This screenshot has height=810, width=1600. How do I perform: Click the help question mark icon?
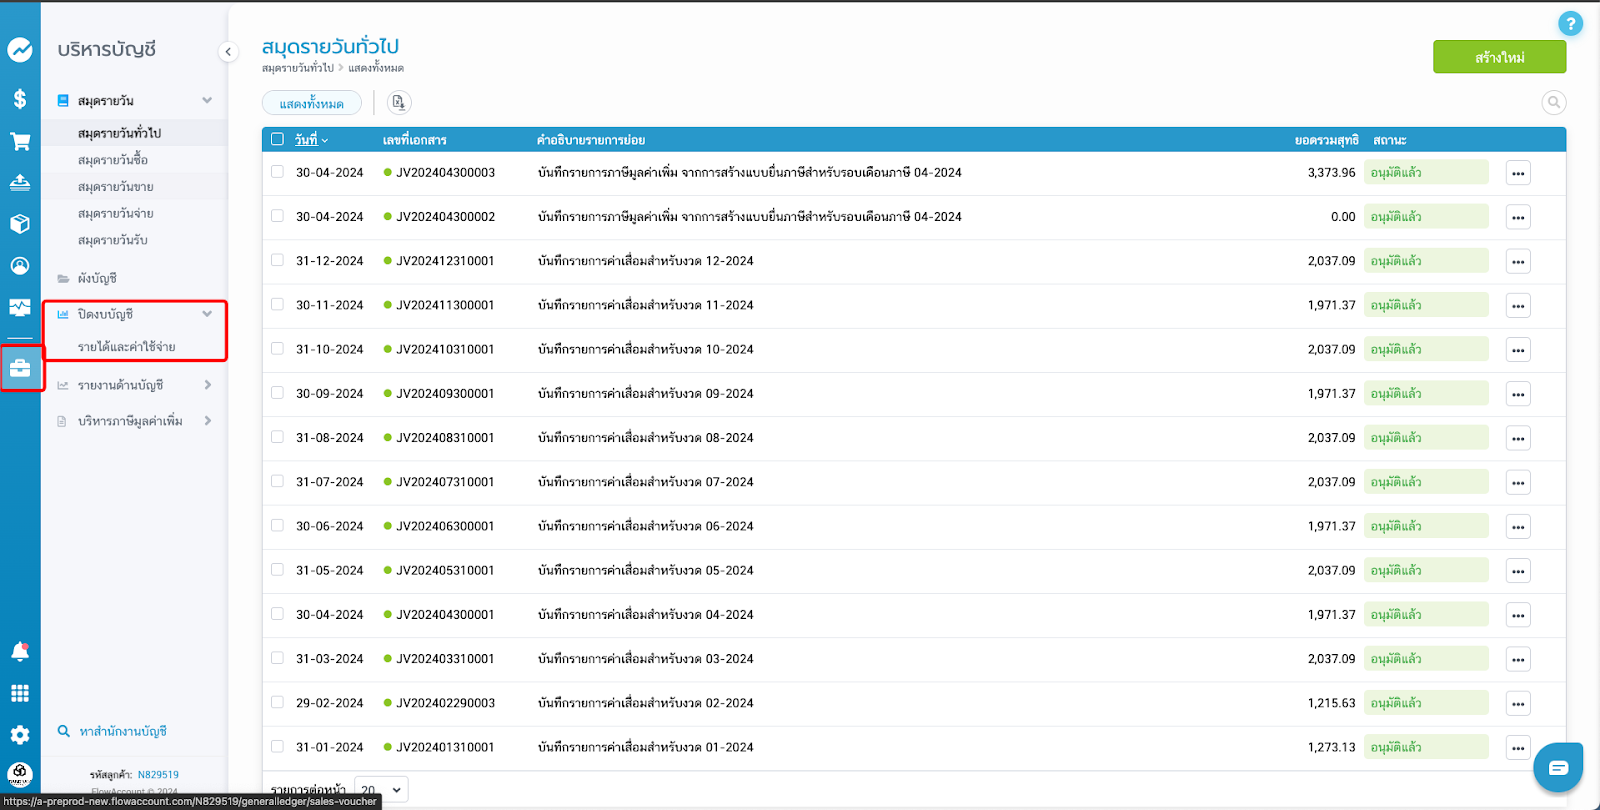point(1570,24)
